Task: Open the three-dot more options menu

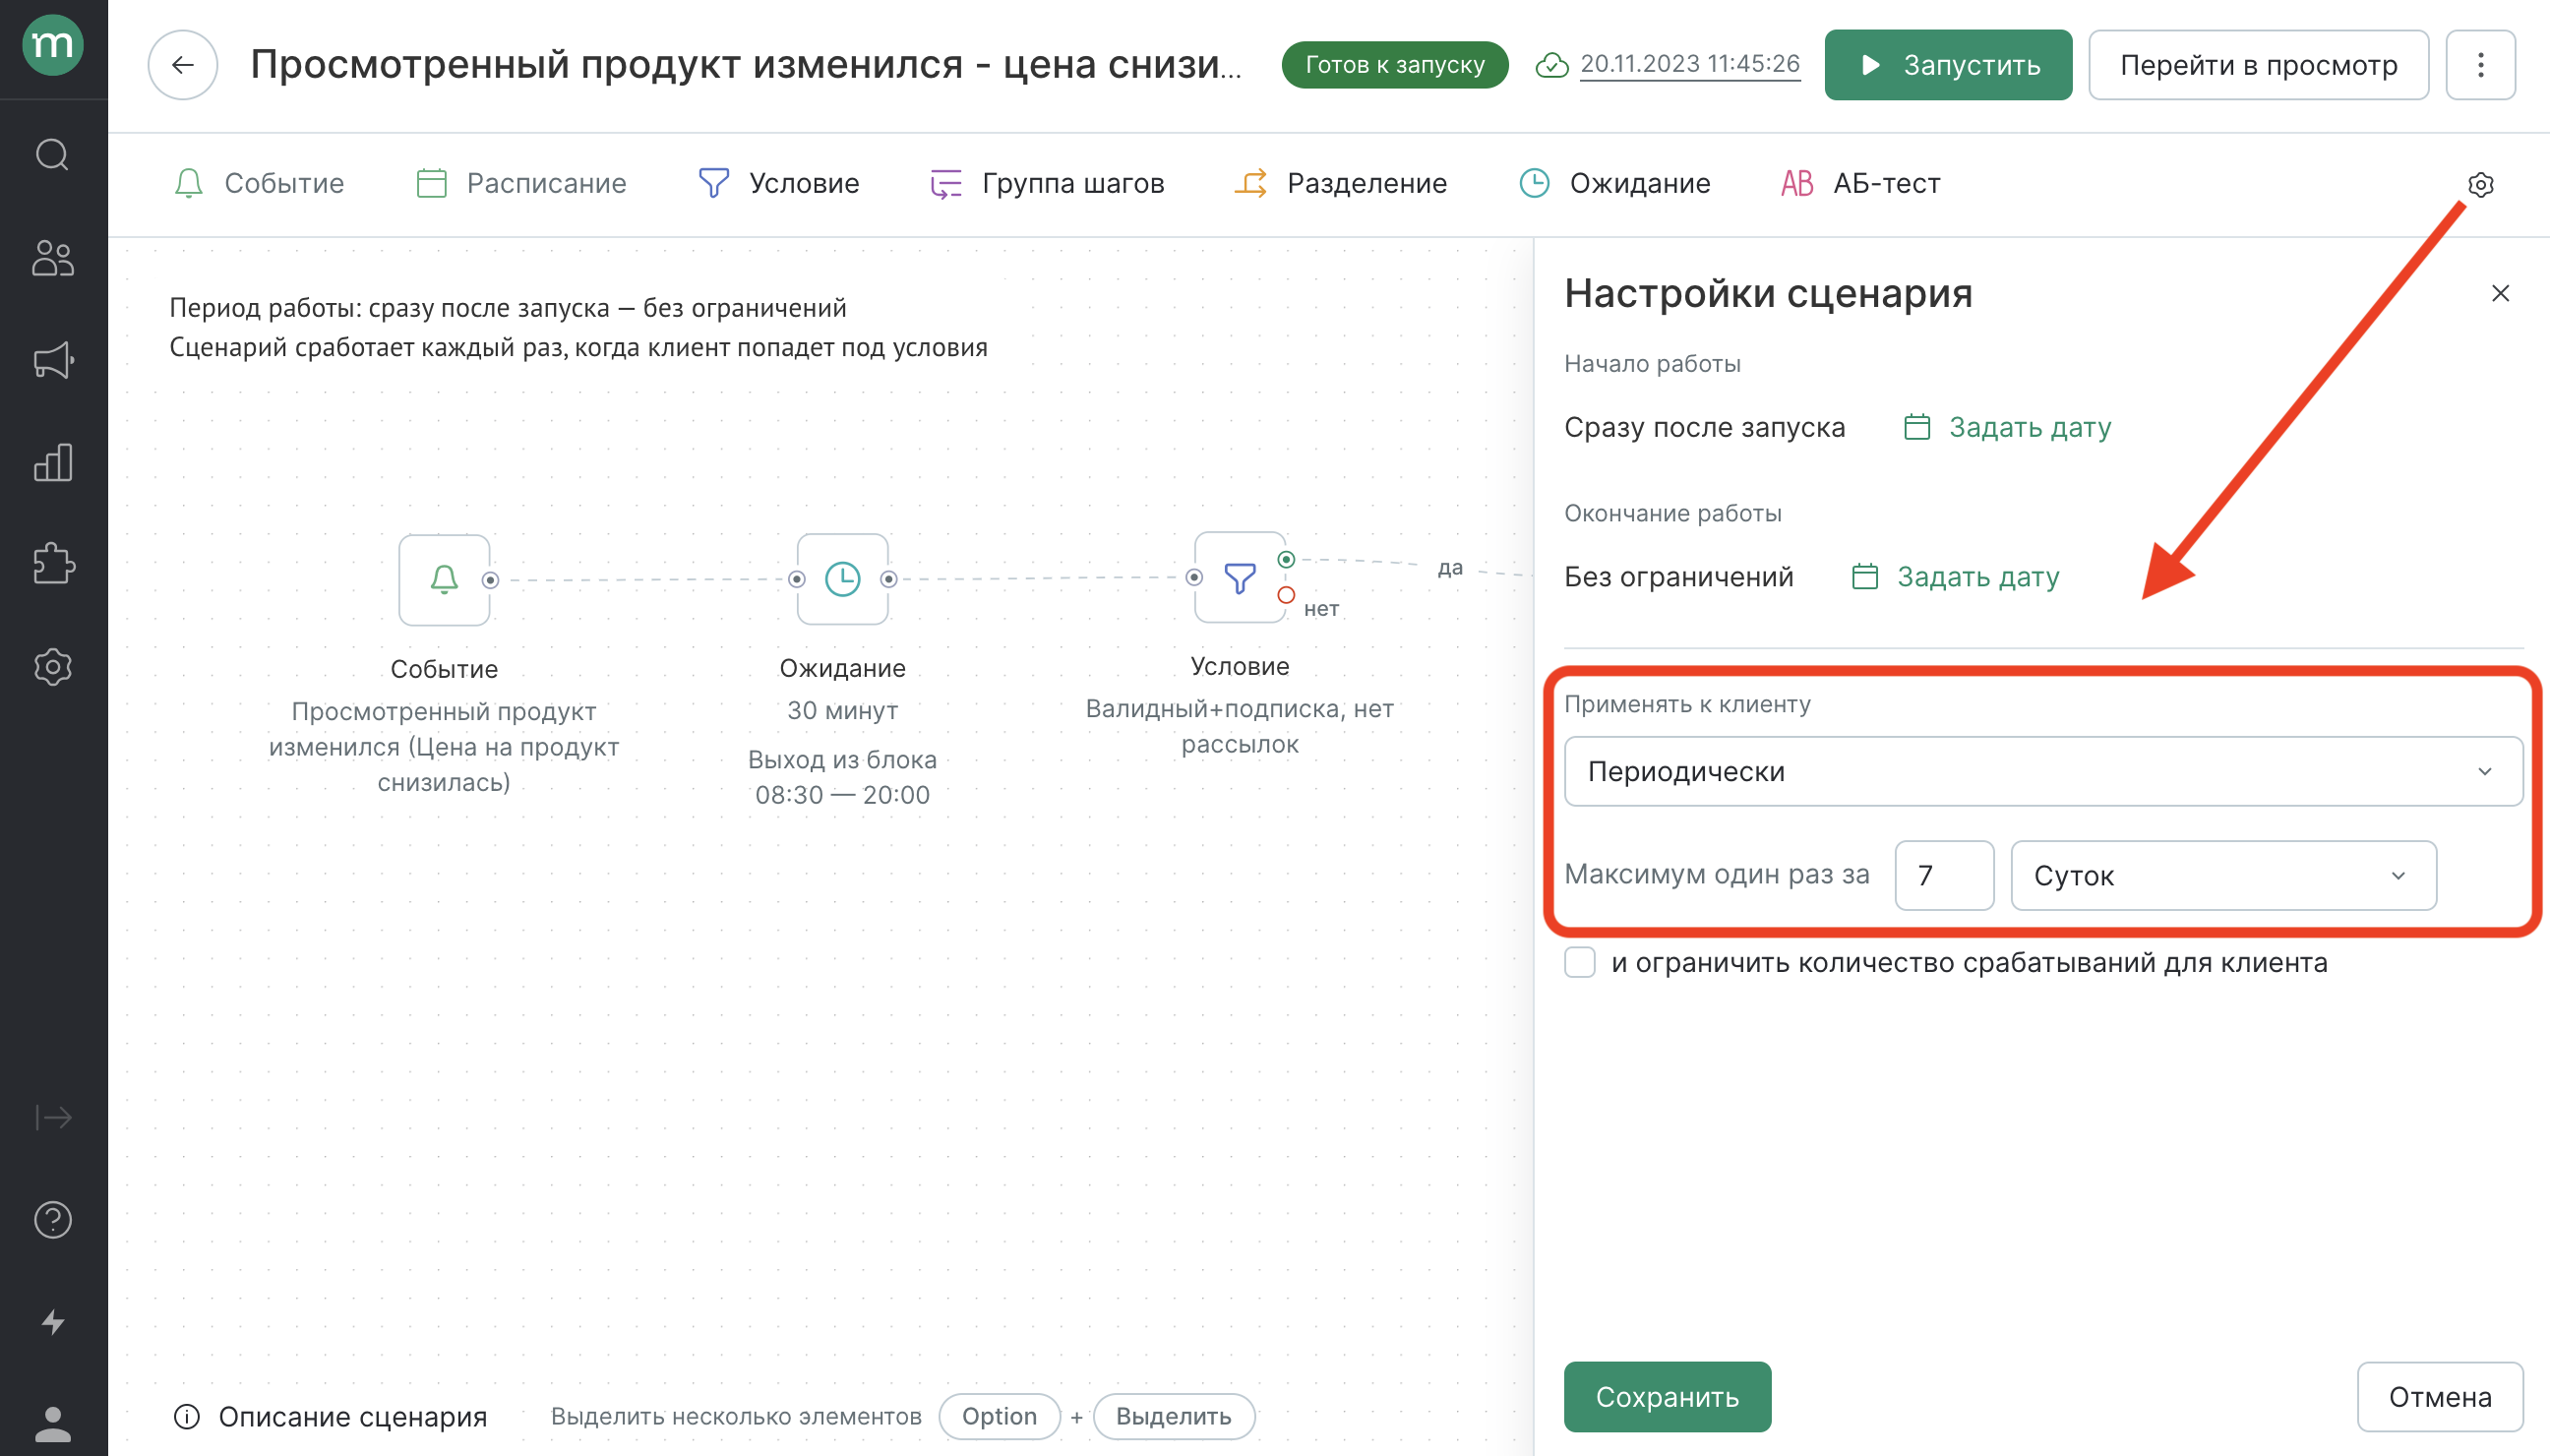Action: tap(2480, 65)
